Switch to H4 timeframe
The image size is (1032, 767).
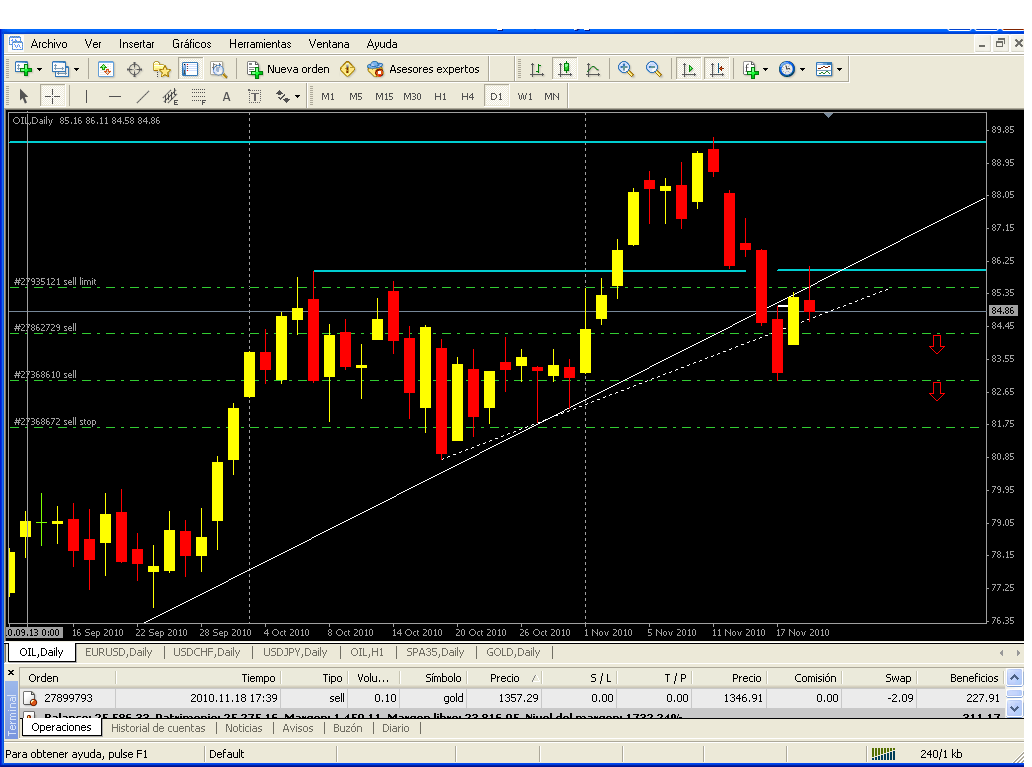click(467, 97)
